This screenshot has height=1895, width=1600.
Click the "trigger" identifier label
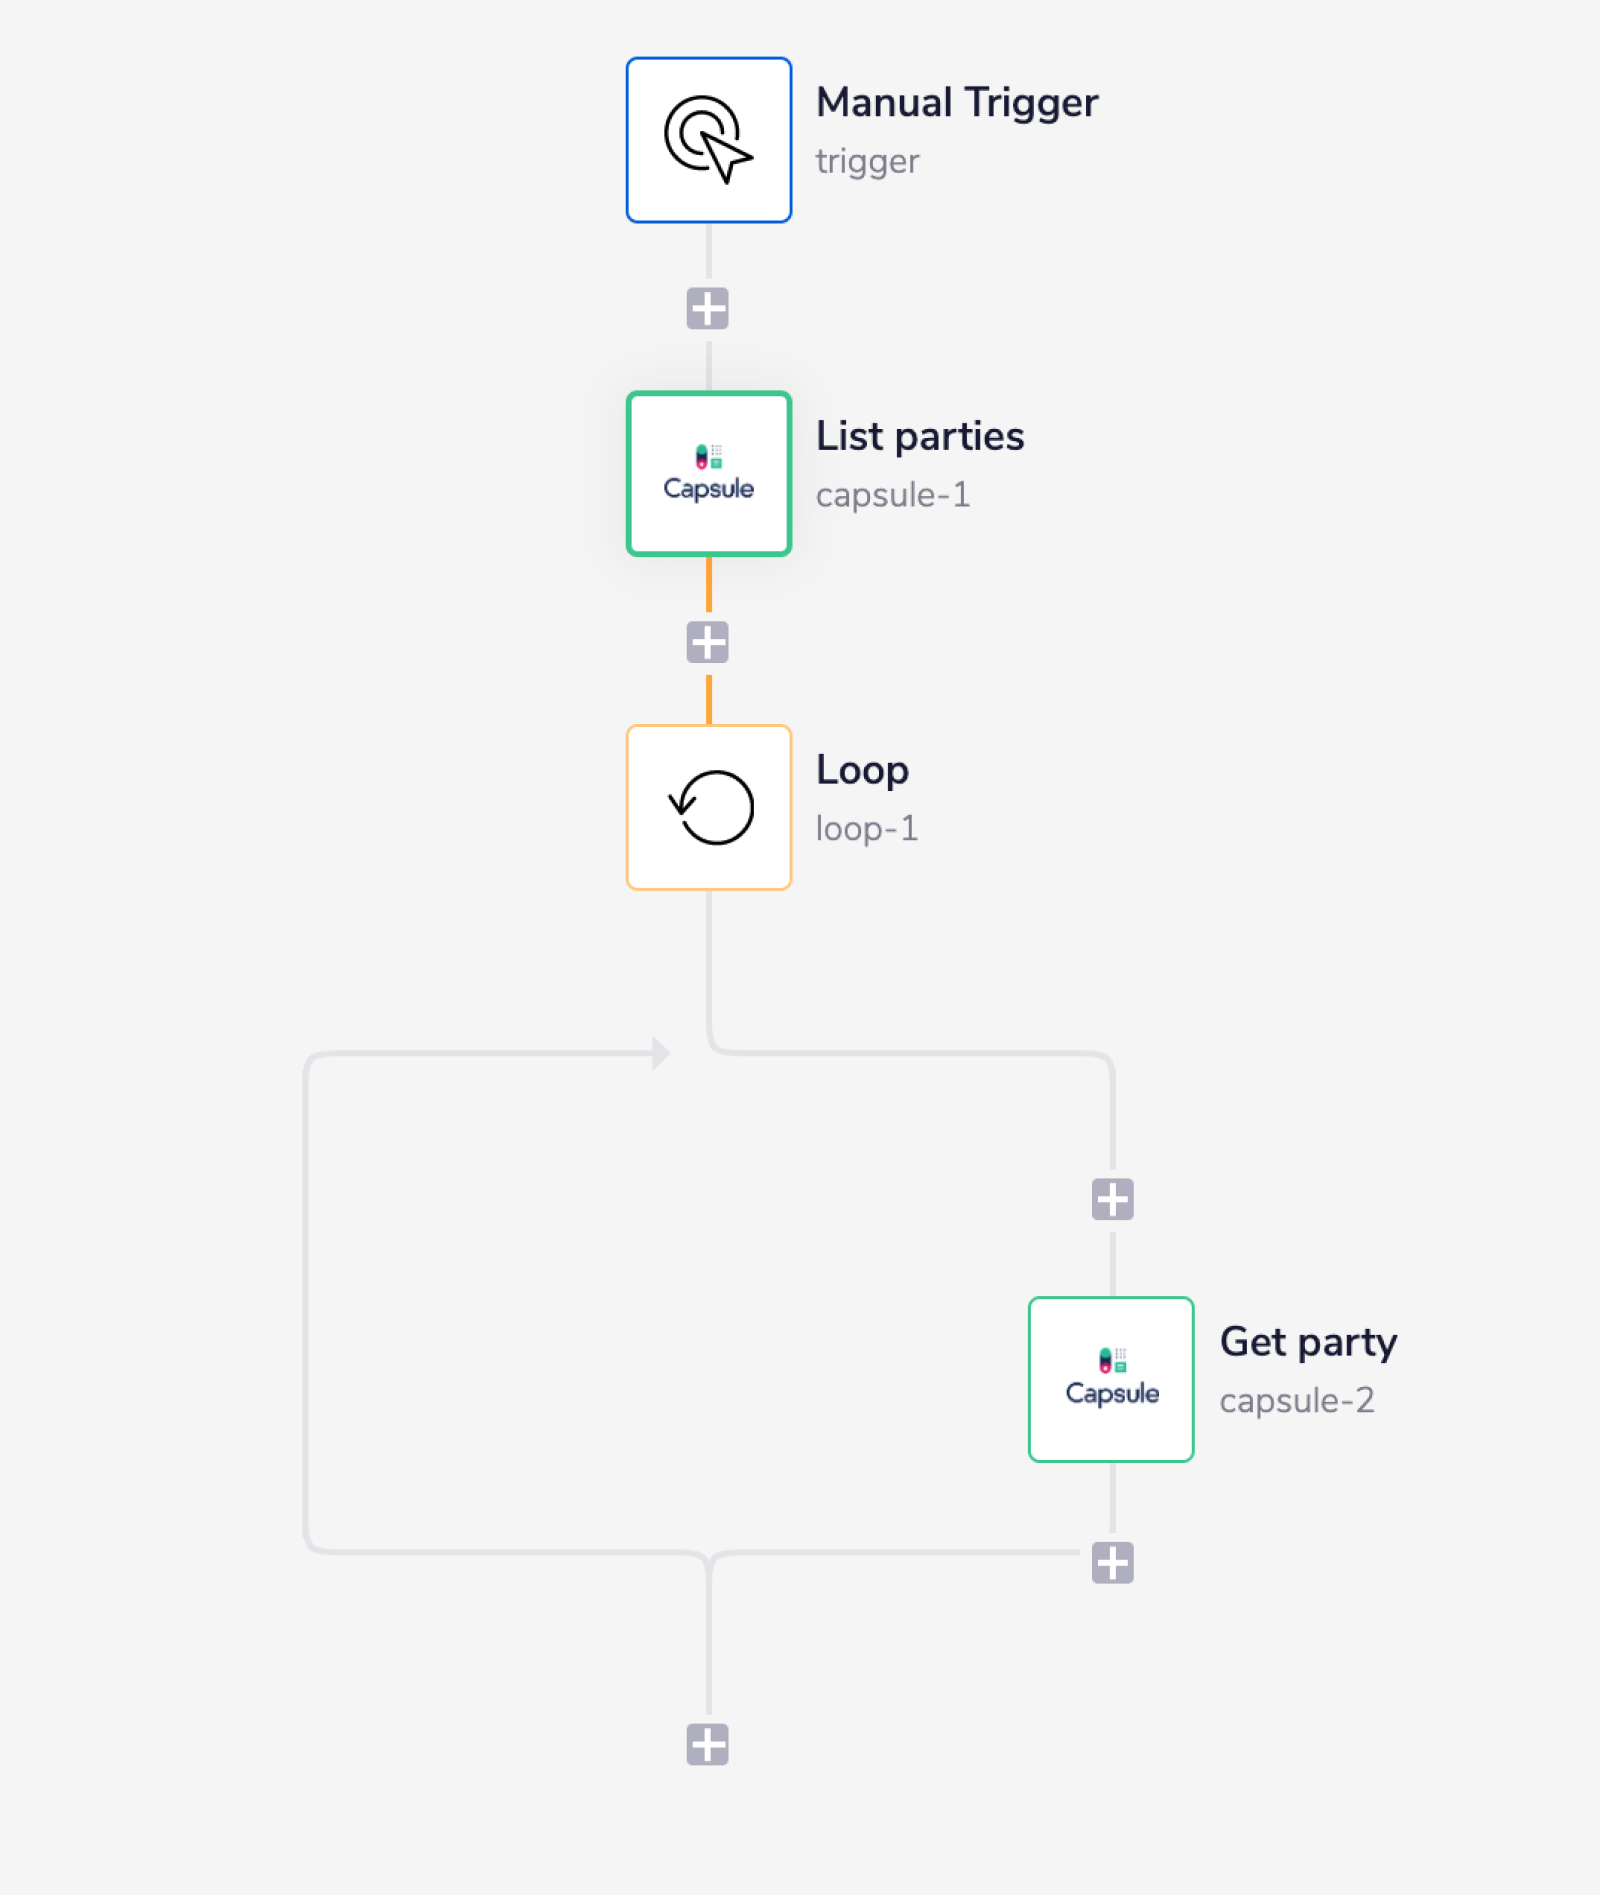point(867,162)
